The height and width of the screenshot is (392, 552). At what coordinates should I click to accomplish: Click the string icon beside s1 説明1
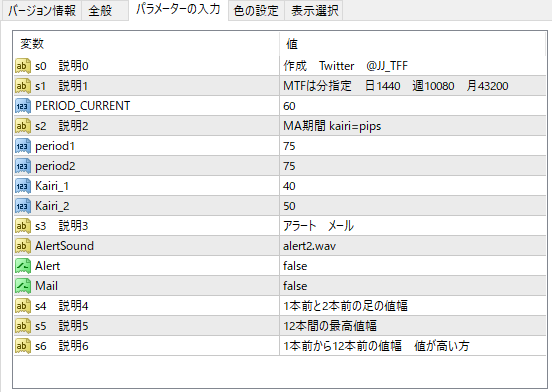coord(23,86)
